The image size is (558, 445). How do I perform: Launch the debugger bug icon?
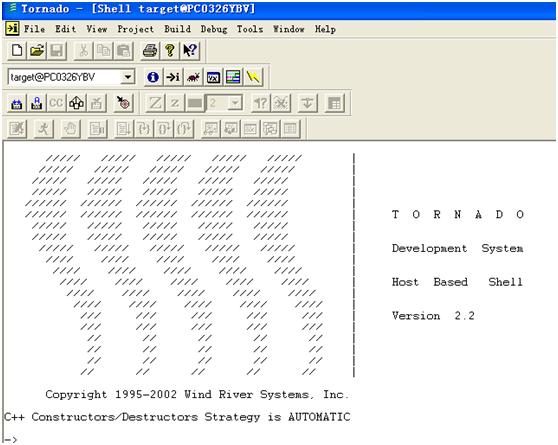[x=193, y=77]
